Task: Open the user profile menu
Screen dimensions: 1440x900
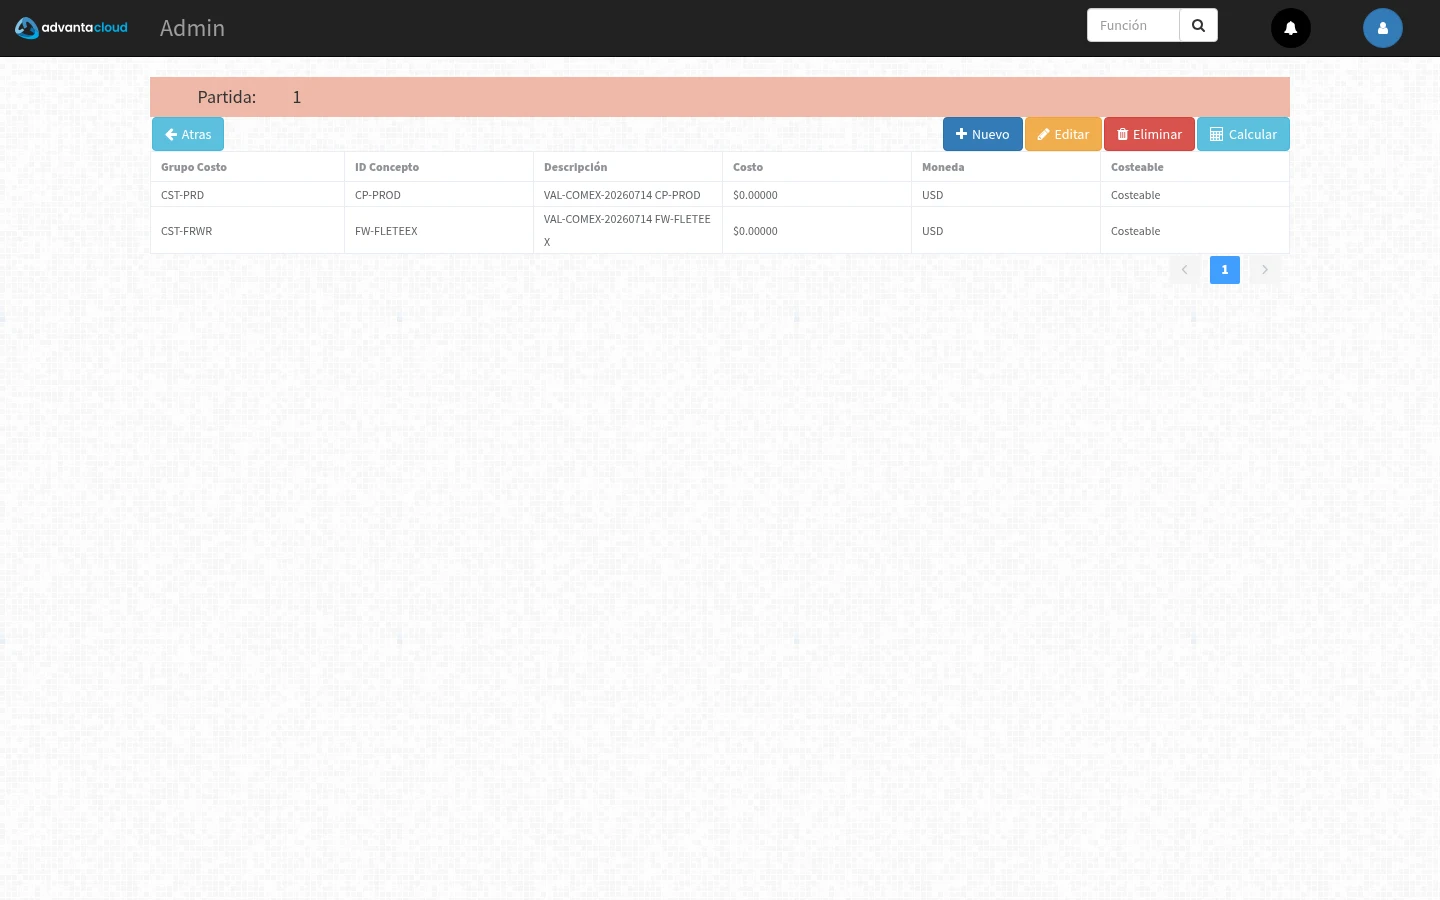Action: pyautogui.click(x=1383, y=28)
